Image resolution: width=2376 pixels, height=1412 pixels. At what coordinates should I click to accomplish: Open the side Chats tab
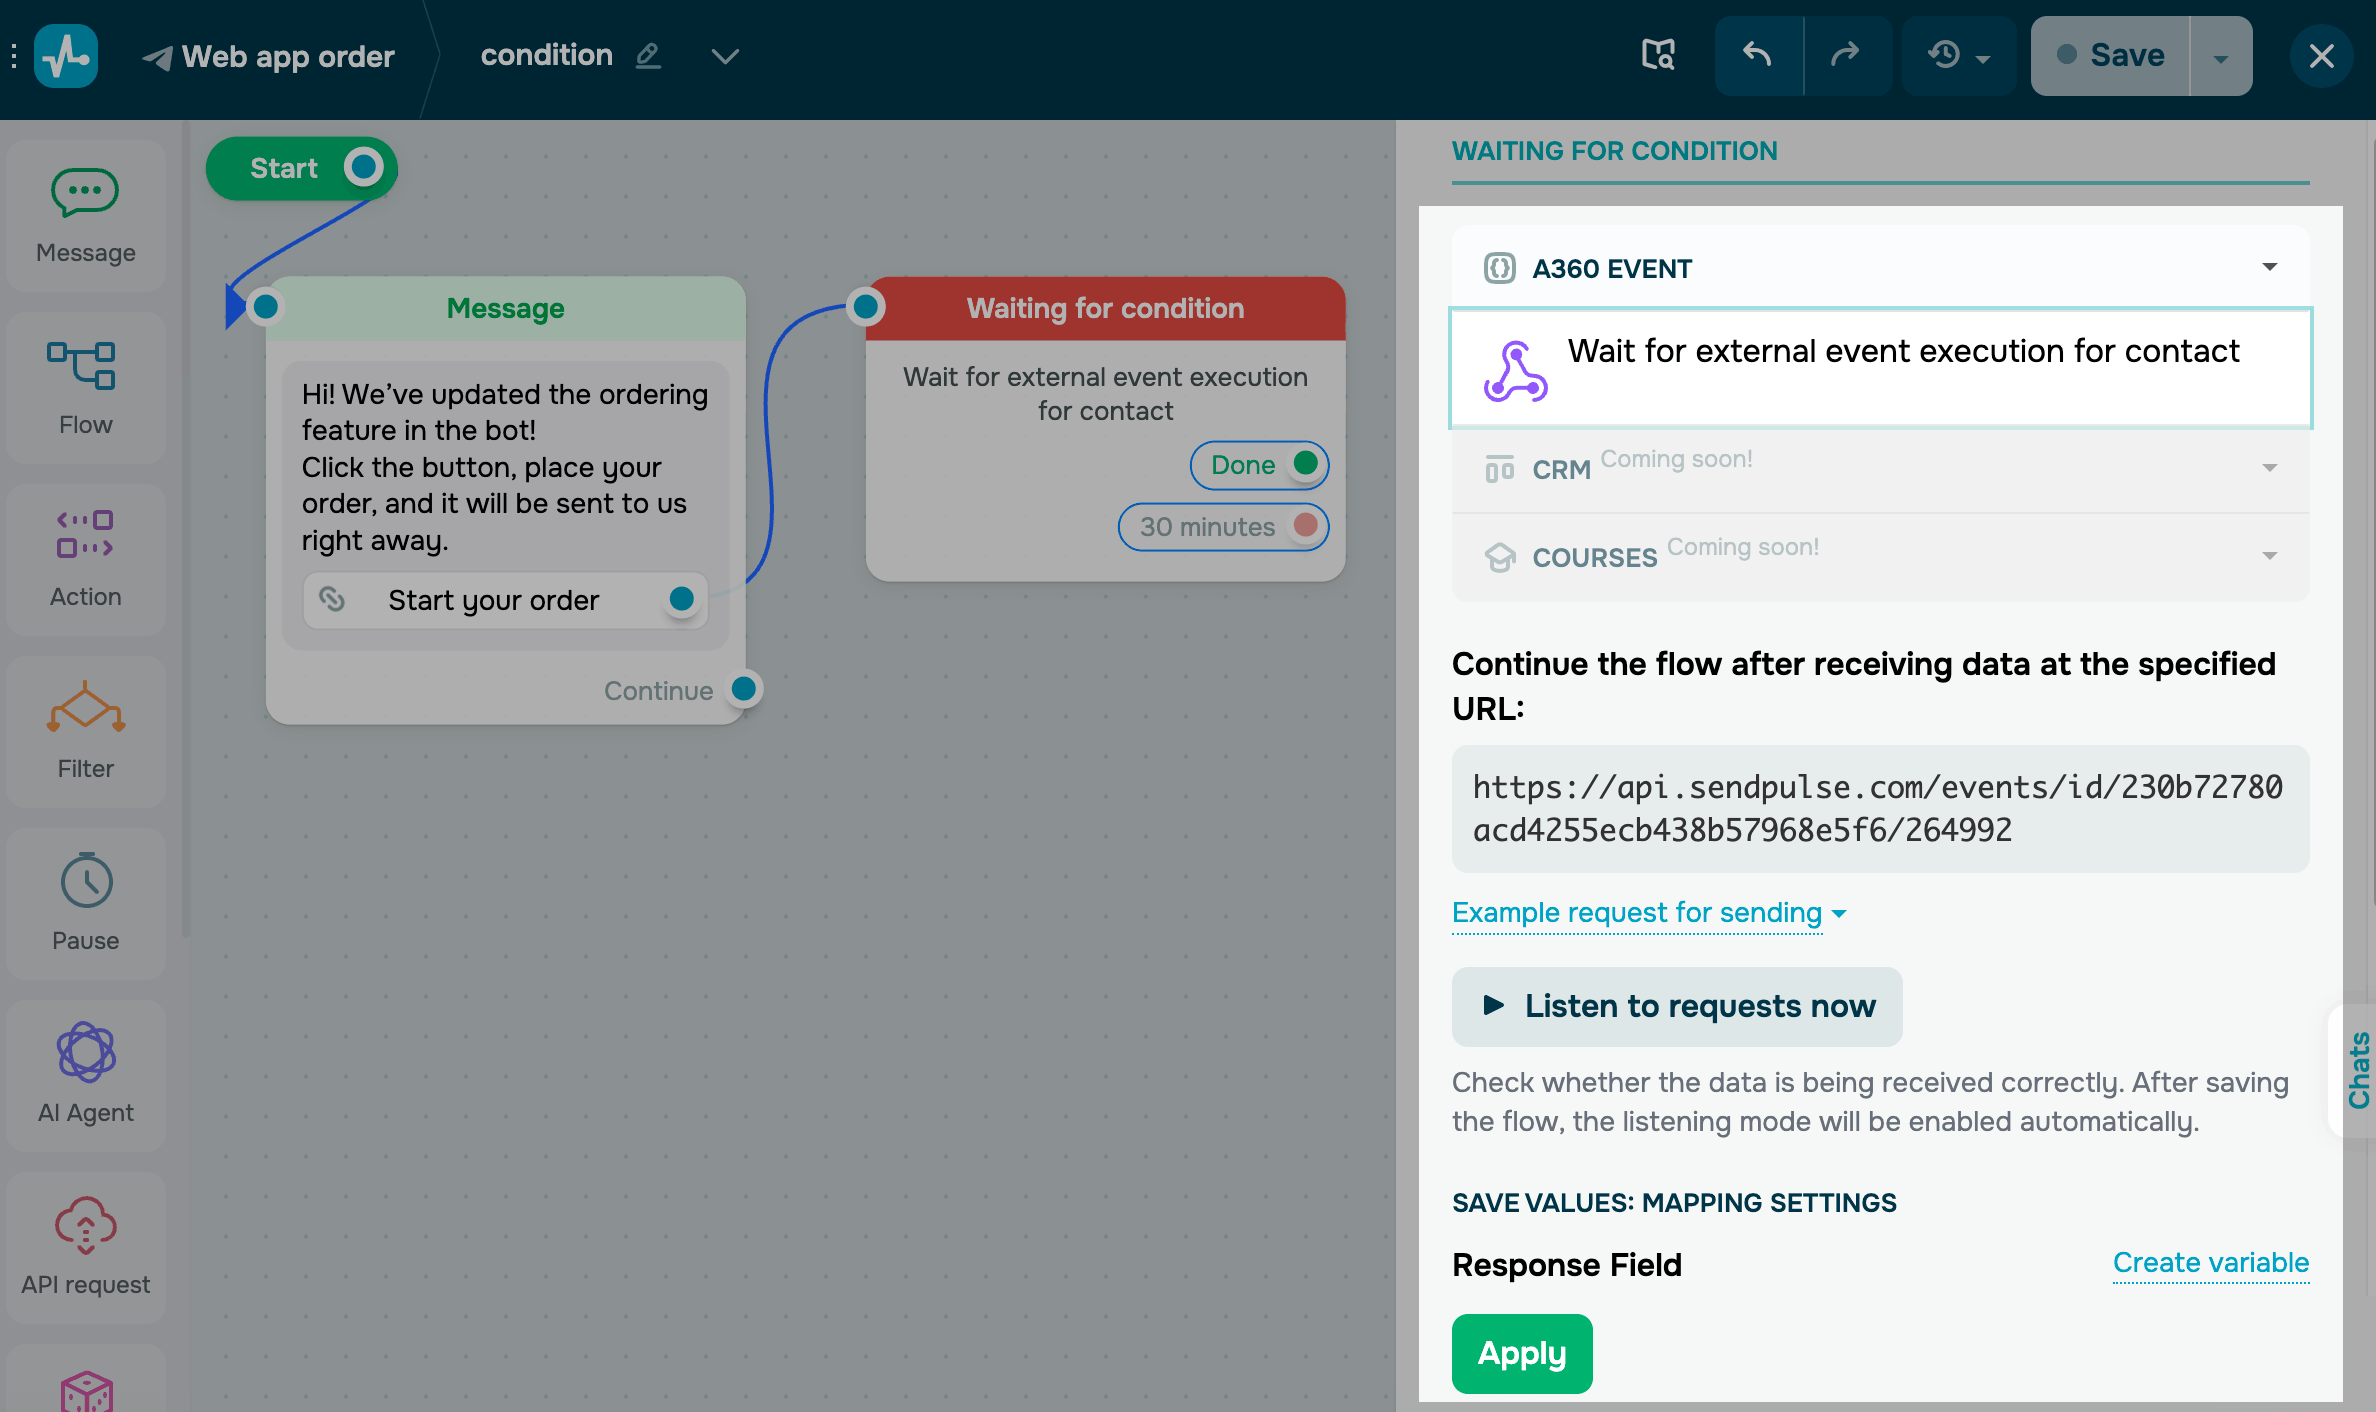coord(2358,1070)
